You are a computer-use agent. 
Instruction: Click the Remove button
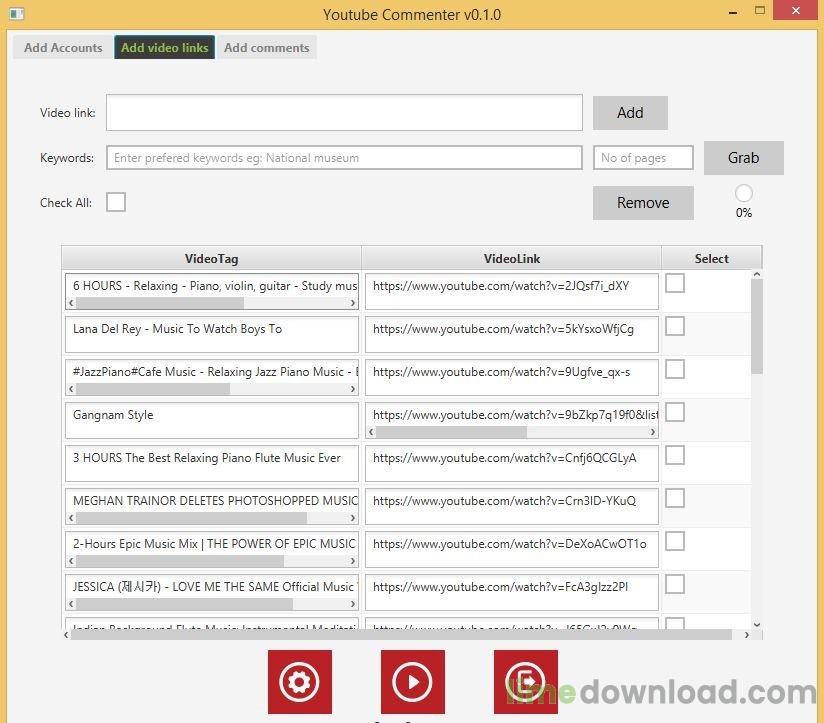(643, 203)
